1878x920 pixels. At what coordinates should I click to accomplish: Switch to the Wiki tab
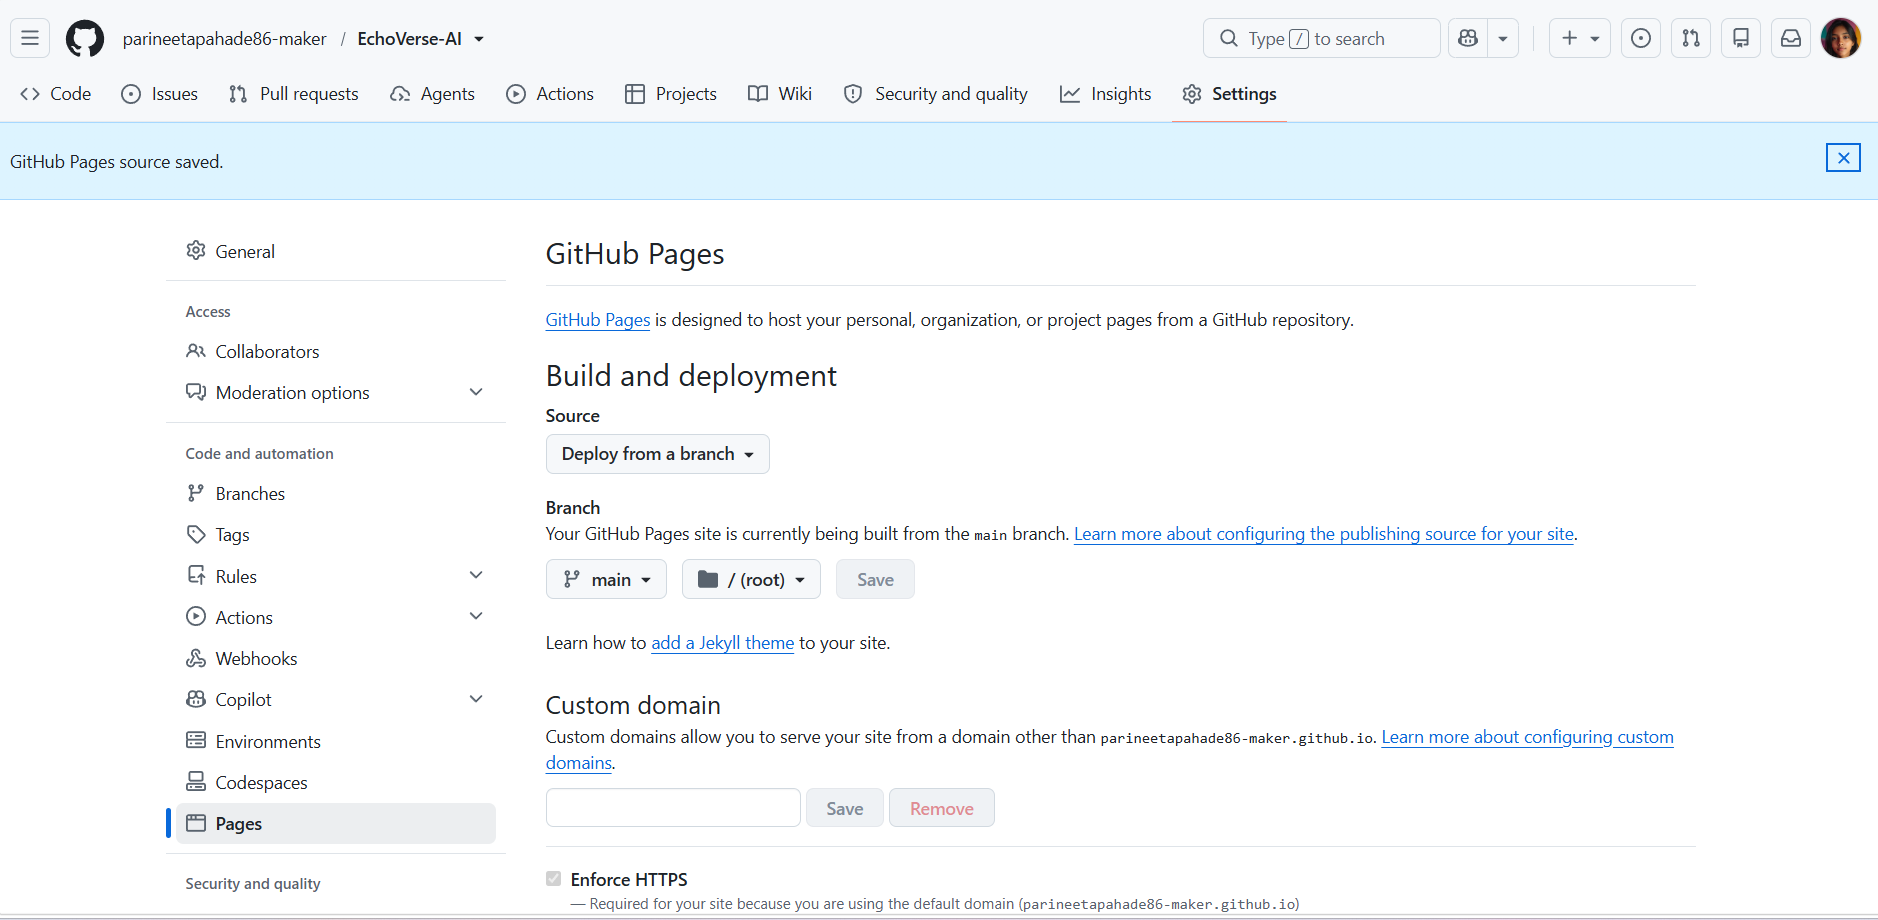780,94
